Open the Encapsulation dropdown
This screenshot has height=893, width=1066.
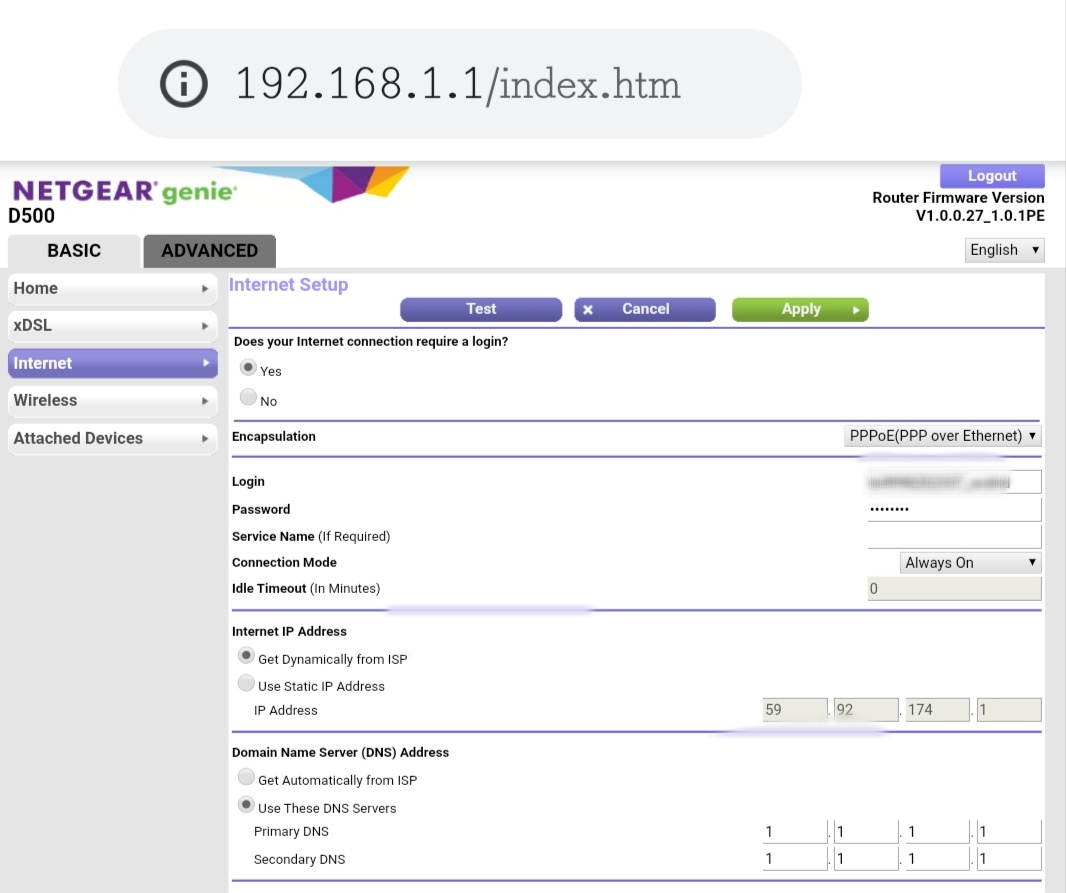(941, 435)
